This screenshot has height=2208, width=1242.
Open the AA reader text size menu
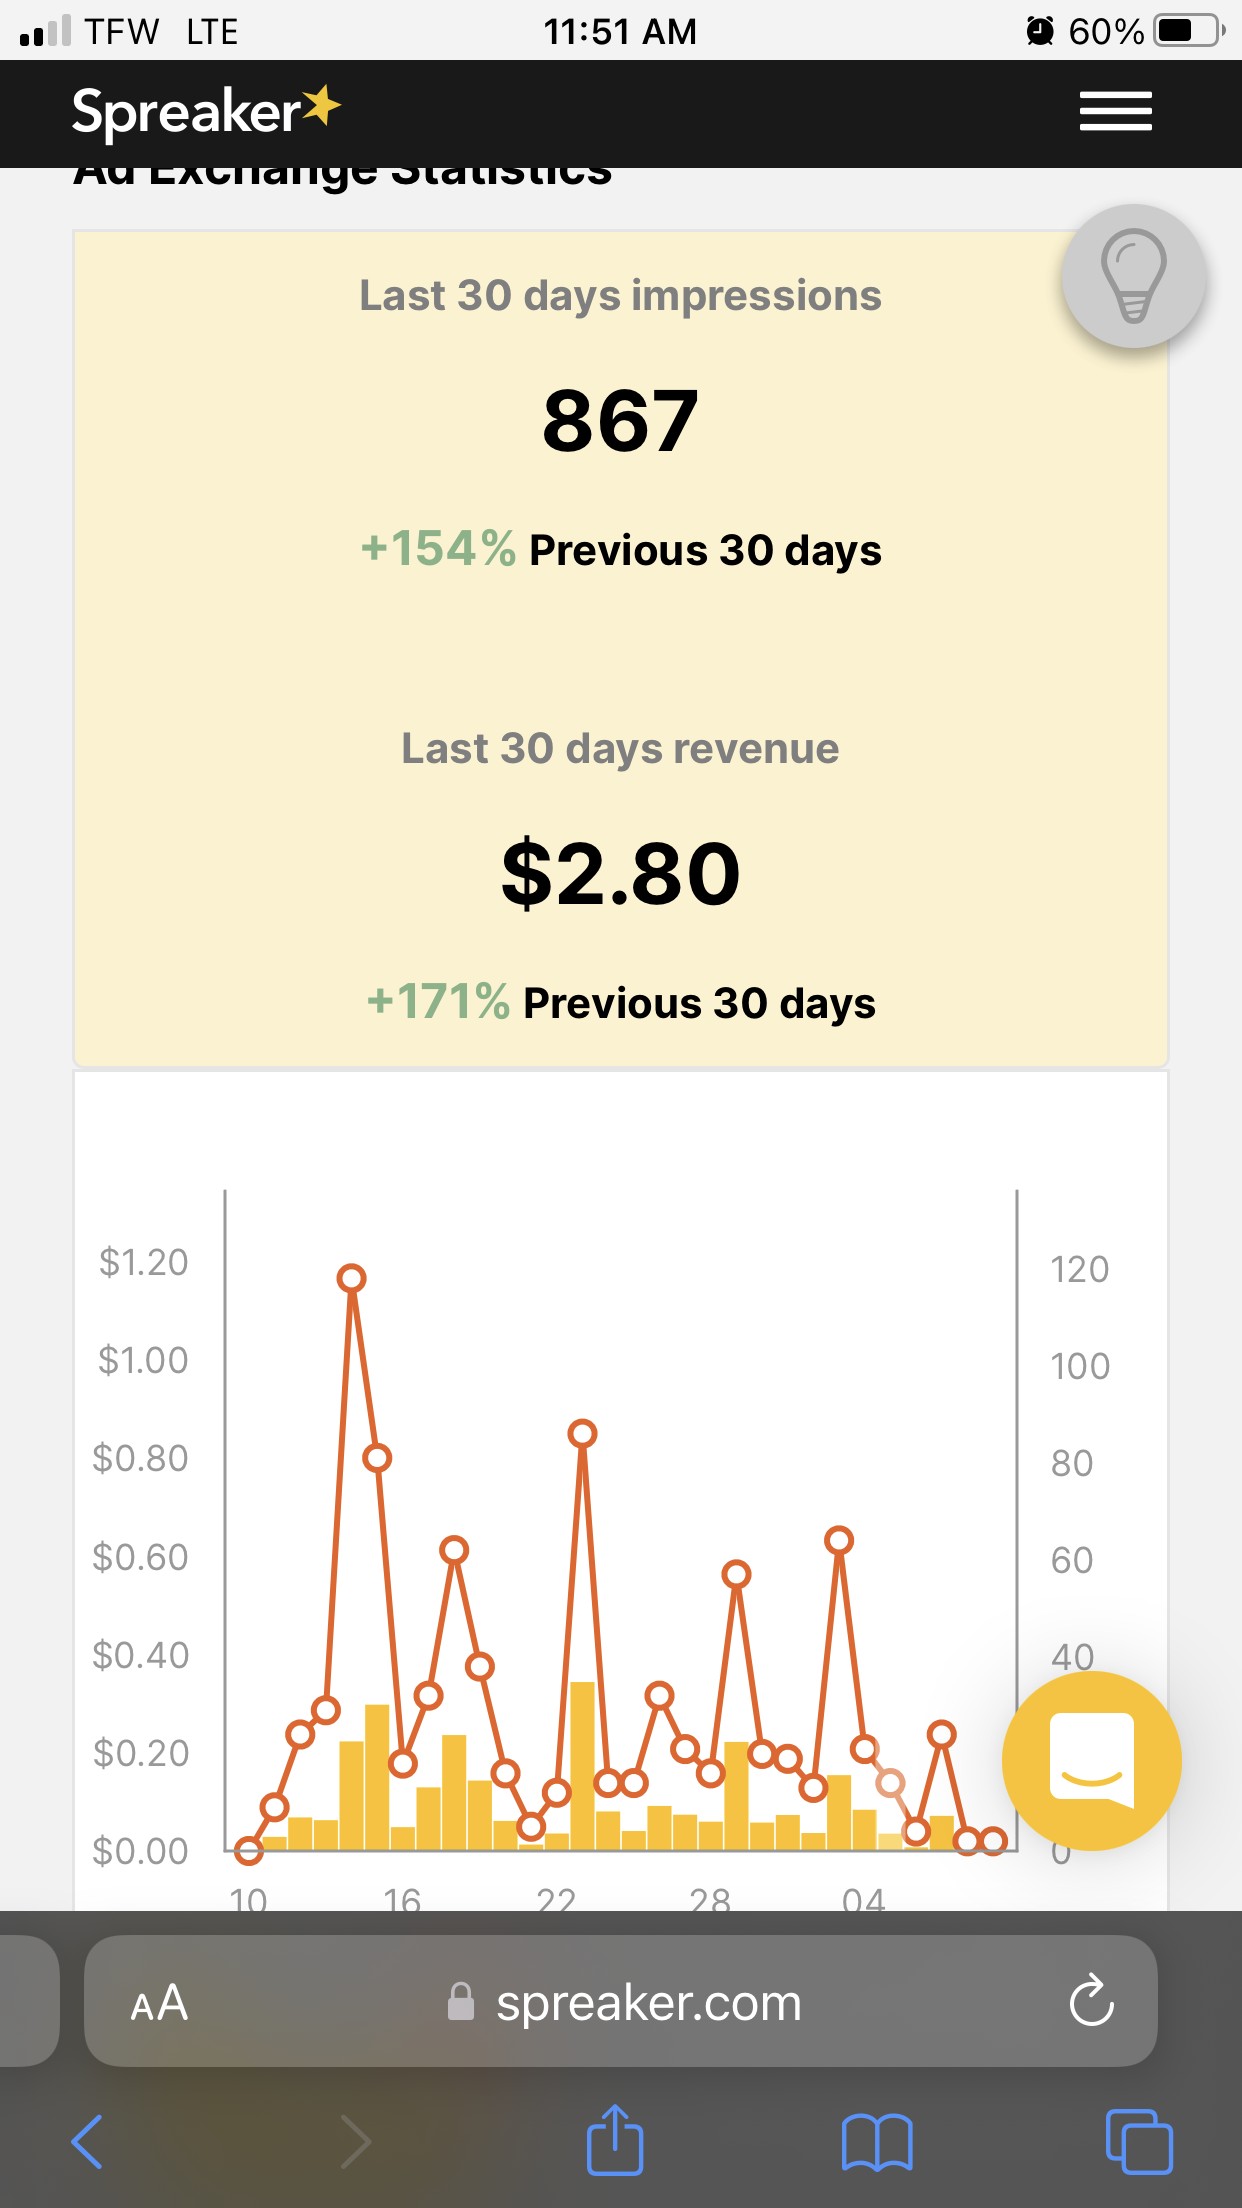(x=159, y=2003)
